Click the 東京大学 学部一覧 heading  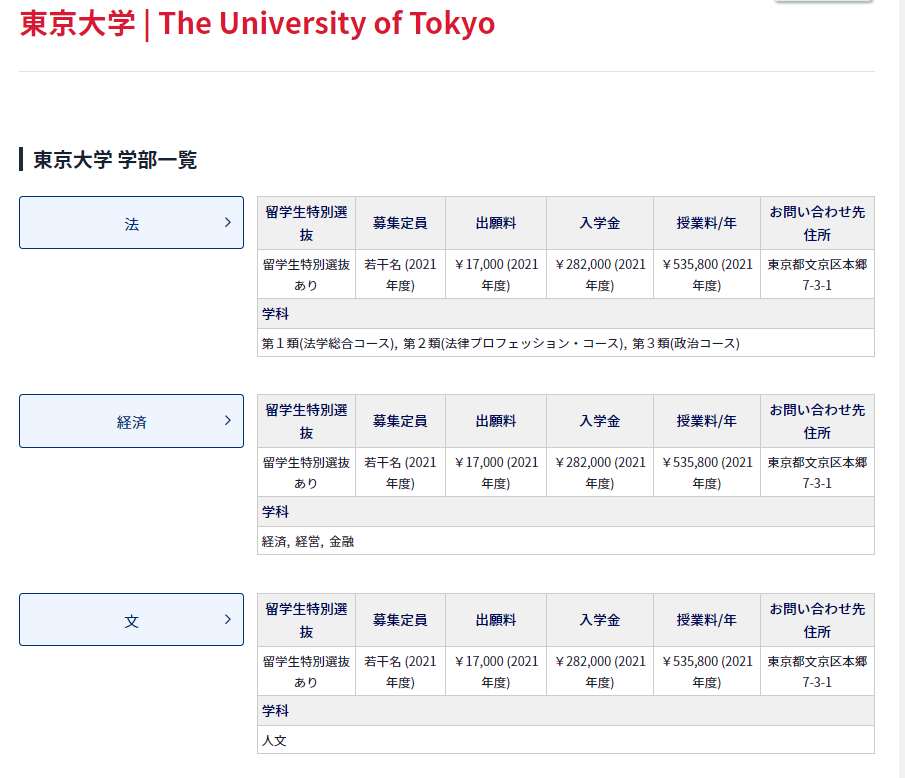click(115, 160)
